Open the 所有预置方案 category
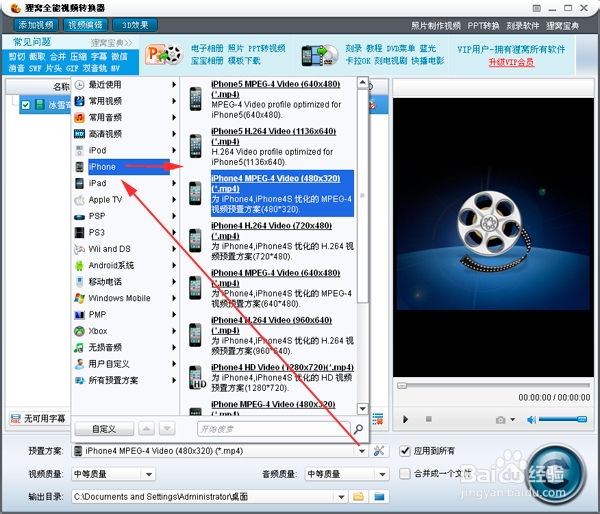The height and width of the screenshot is (514, 600). tap(125, 380)
